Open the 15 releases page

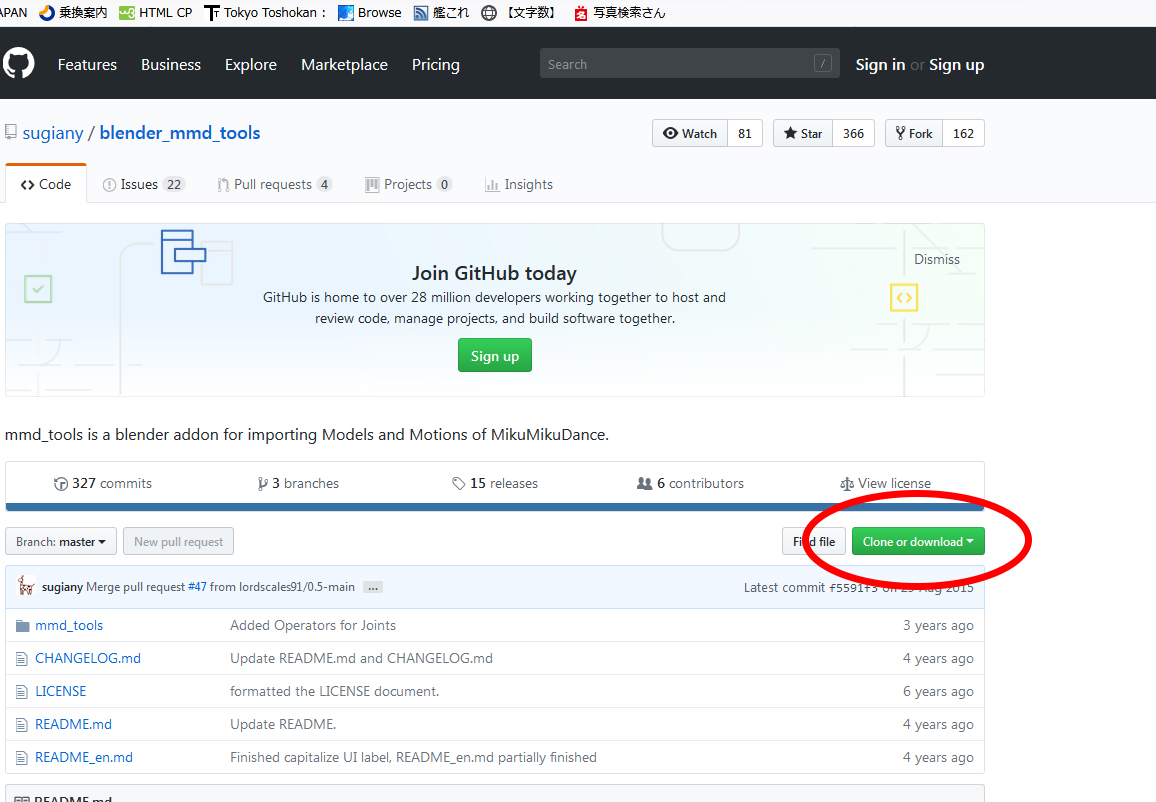tap(495, 483)
